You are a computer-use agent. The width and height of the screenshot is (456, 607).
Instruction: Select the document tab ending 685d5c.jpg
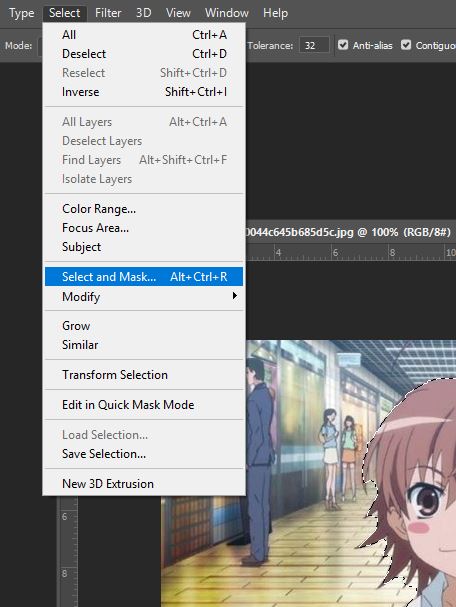point(350,232)
